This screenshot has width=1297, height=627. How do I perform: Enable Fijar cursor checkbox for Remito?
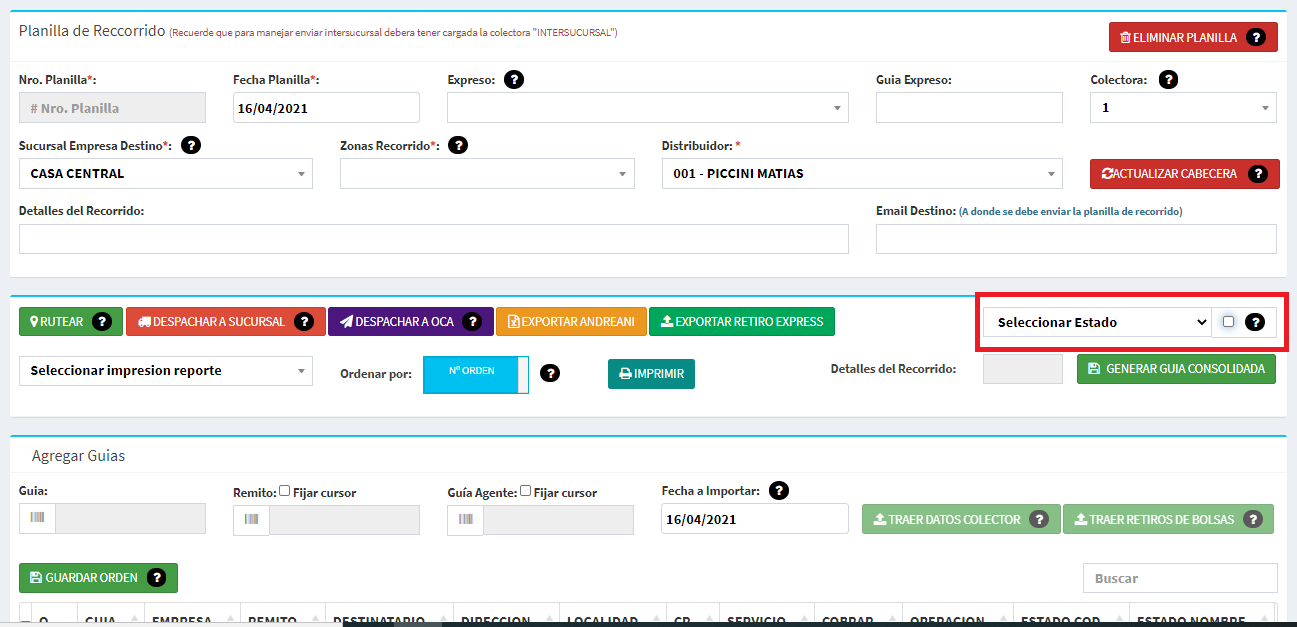[285, 491]
